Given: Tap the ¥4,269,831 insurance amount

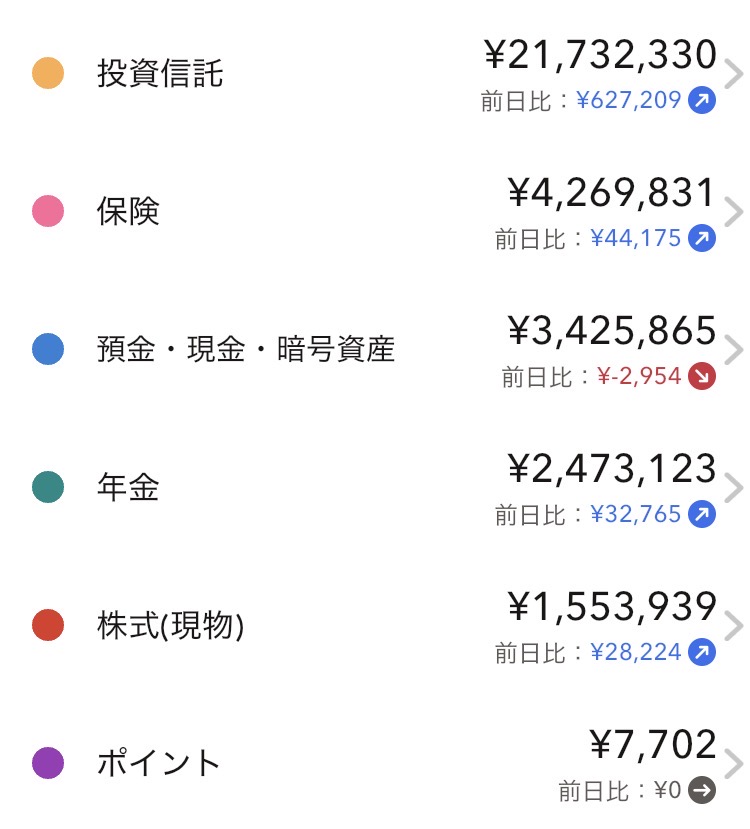Looking at the screenshot, I should coord(612,192).
